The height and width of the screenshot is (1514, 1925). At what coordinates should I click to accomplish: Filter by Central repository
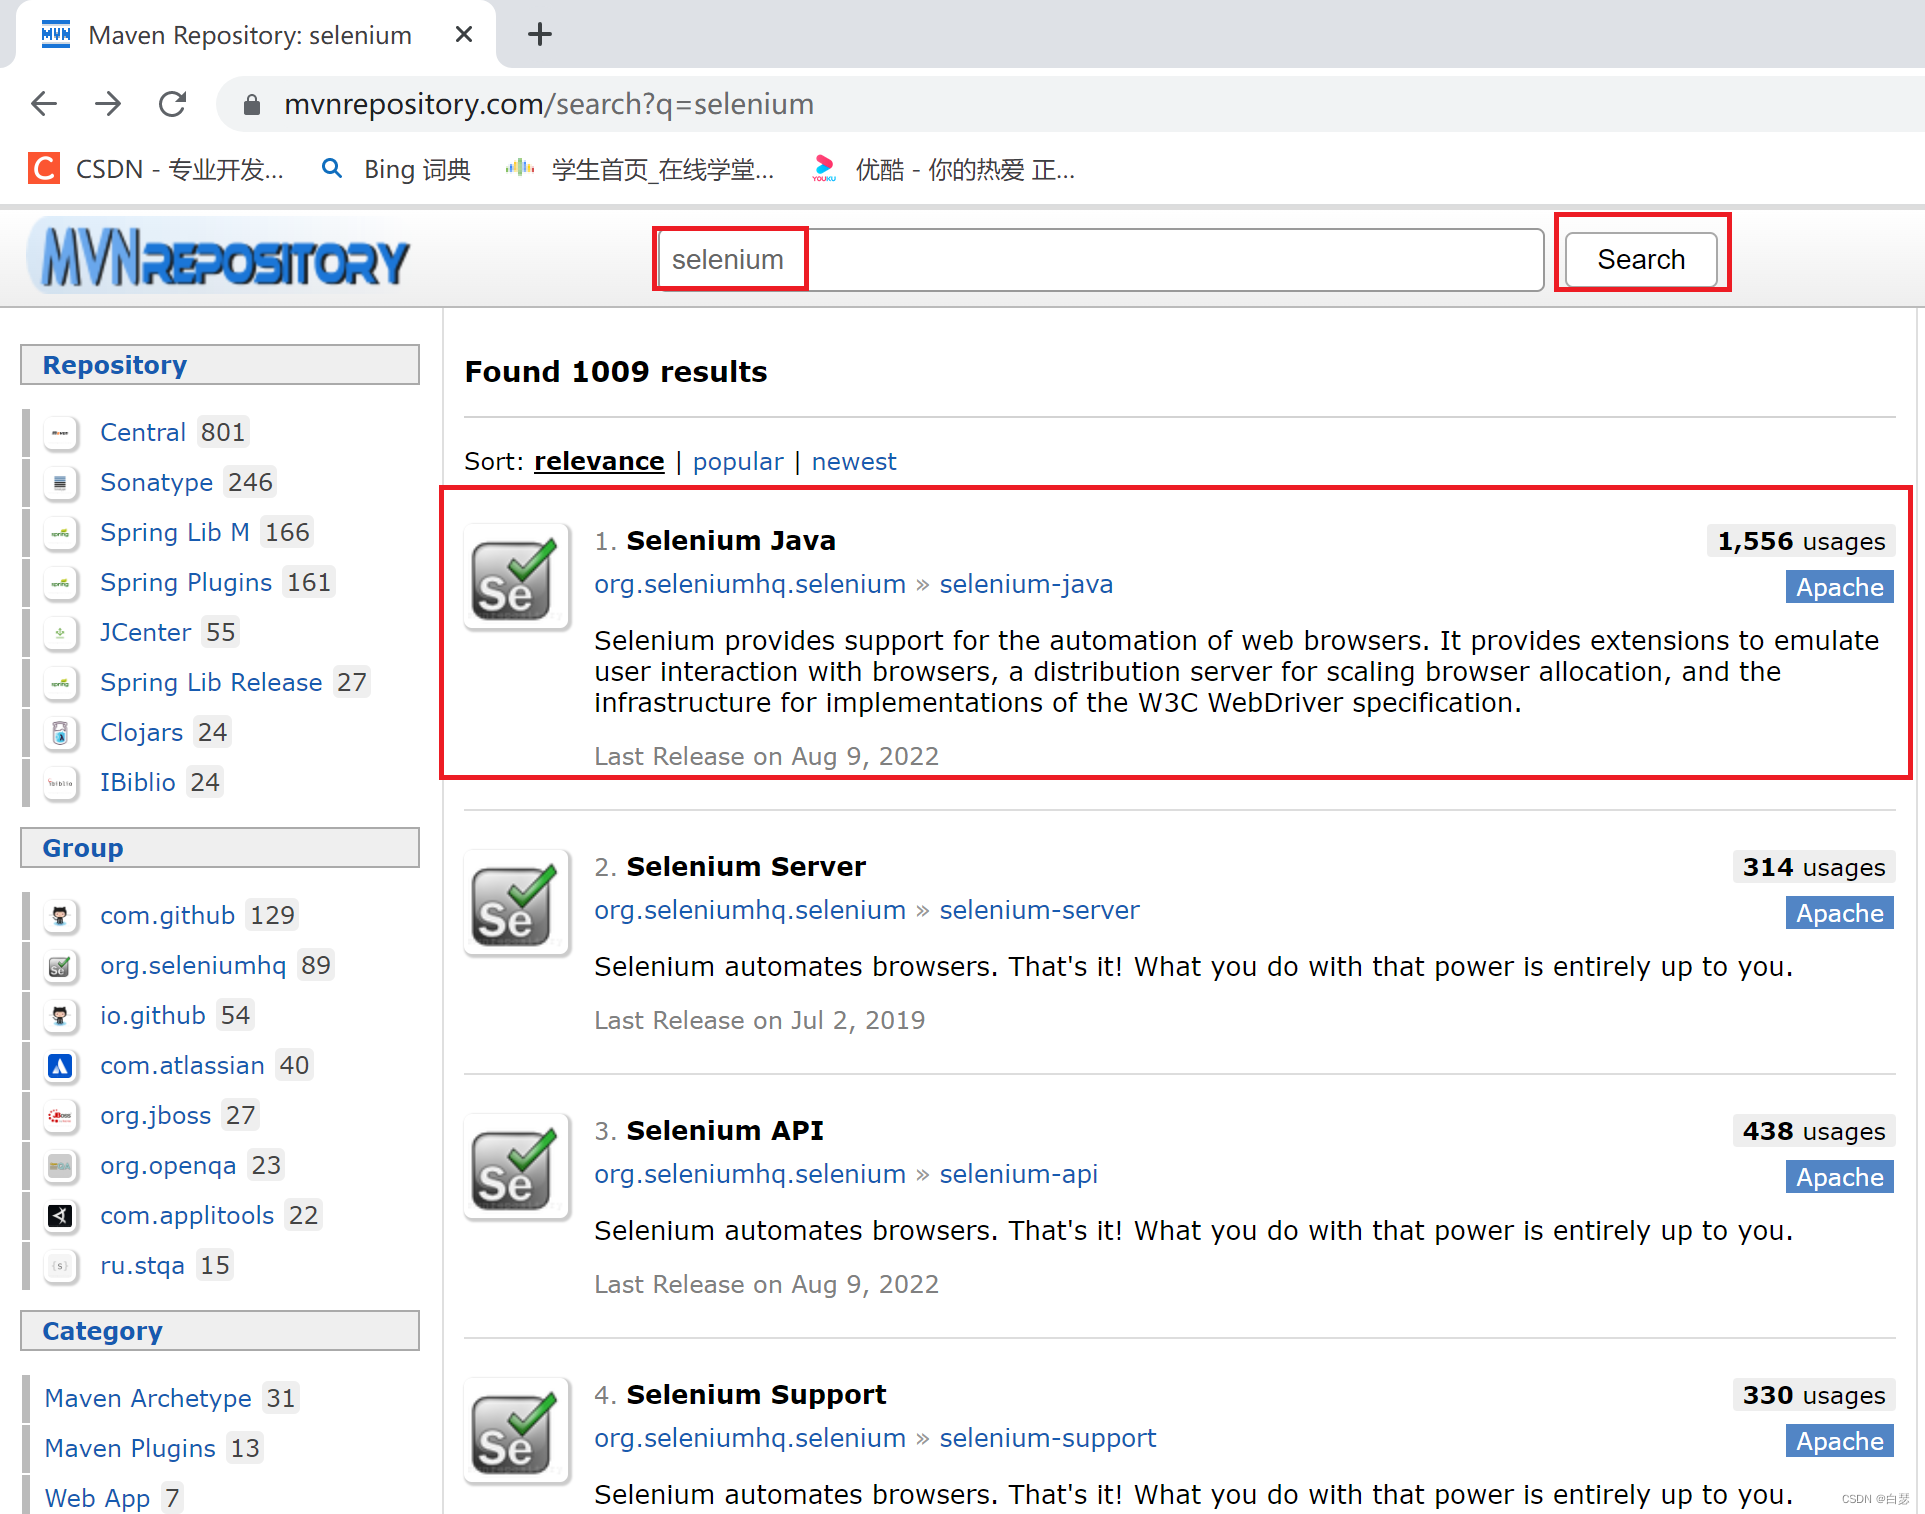143,433
